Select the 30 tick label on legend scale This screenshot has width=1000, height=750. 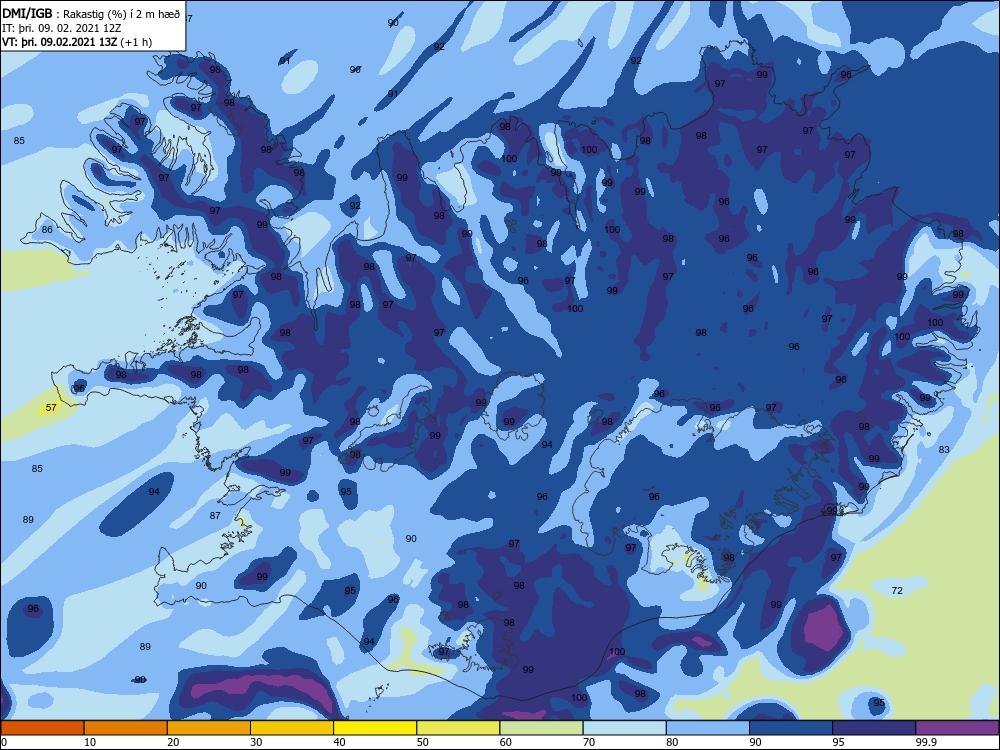tap(256, 742)
